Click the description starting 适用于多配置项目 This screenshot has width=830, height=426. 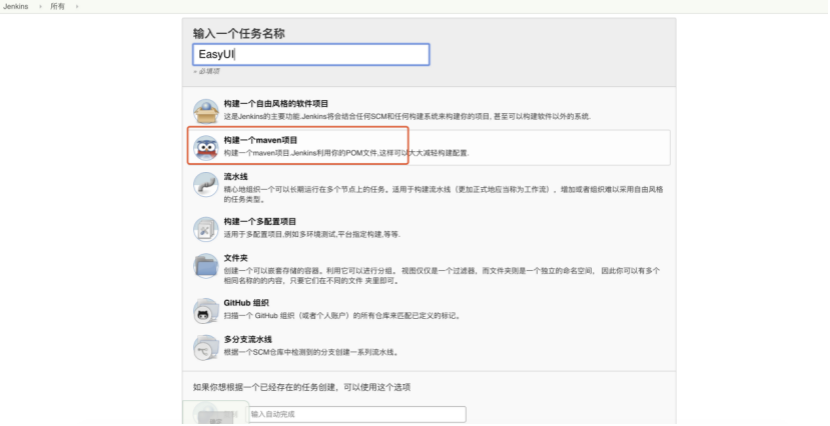(312, 234)
